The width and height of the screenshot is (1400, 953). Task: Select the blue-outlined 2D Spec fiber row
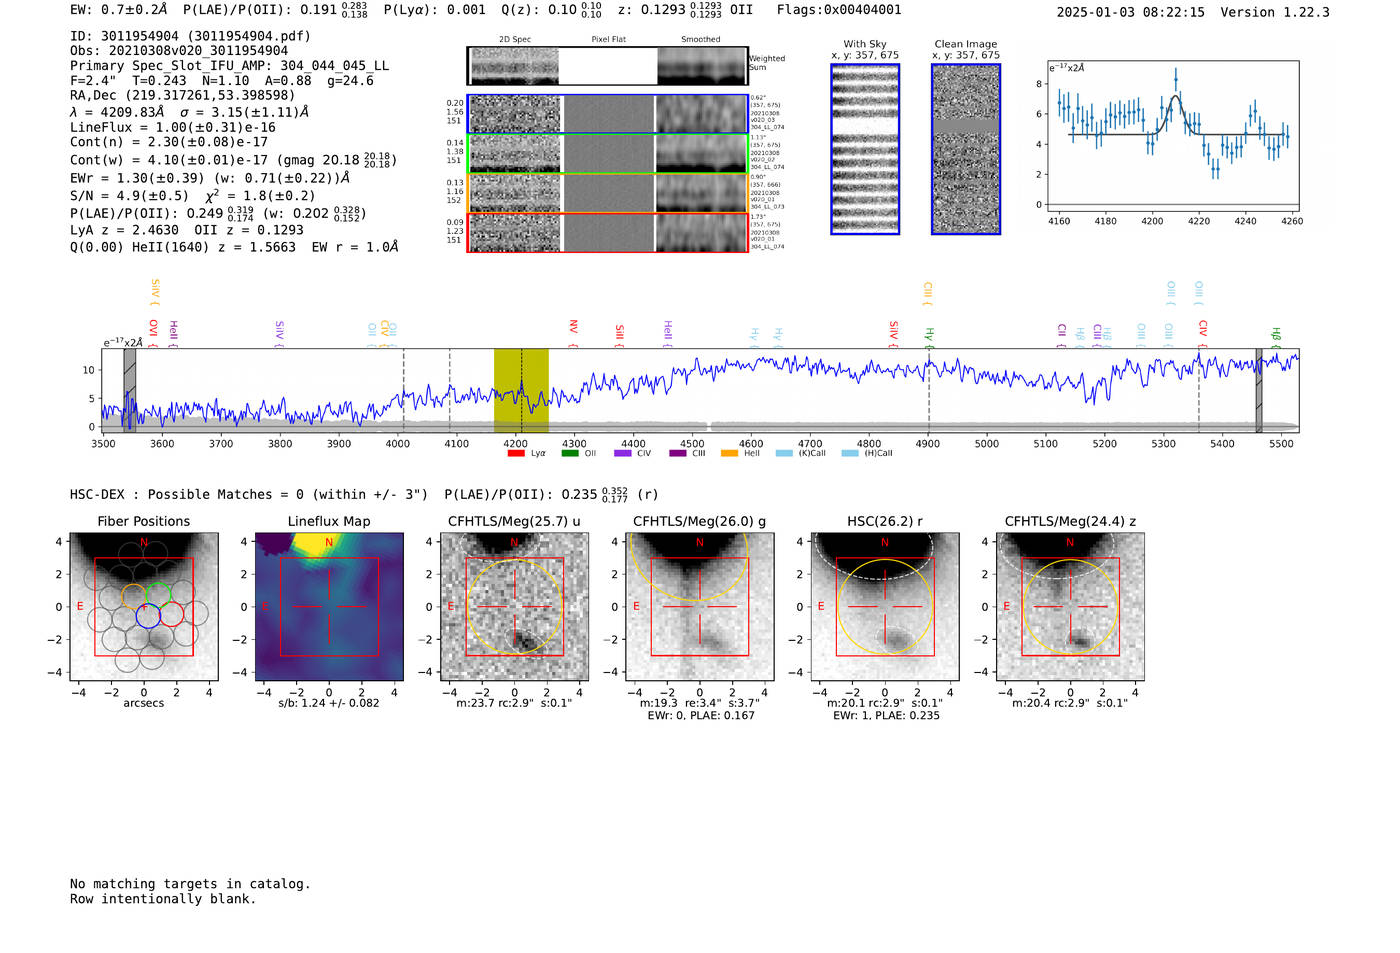pyautogui.click(x=608, y=114)
